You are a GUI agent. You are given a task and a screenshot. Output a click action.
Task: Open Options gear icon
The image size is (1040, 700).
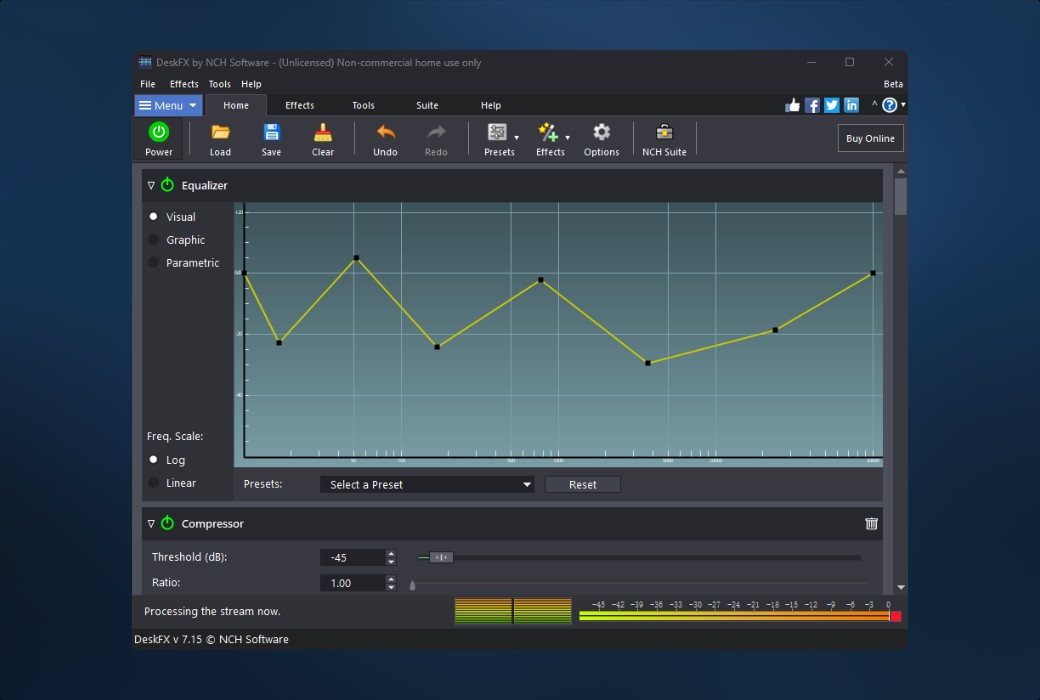coord(601,133)
